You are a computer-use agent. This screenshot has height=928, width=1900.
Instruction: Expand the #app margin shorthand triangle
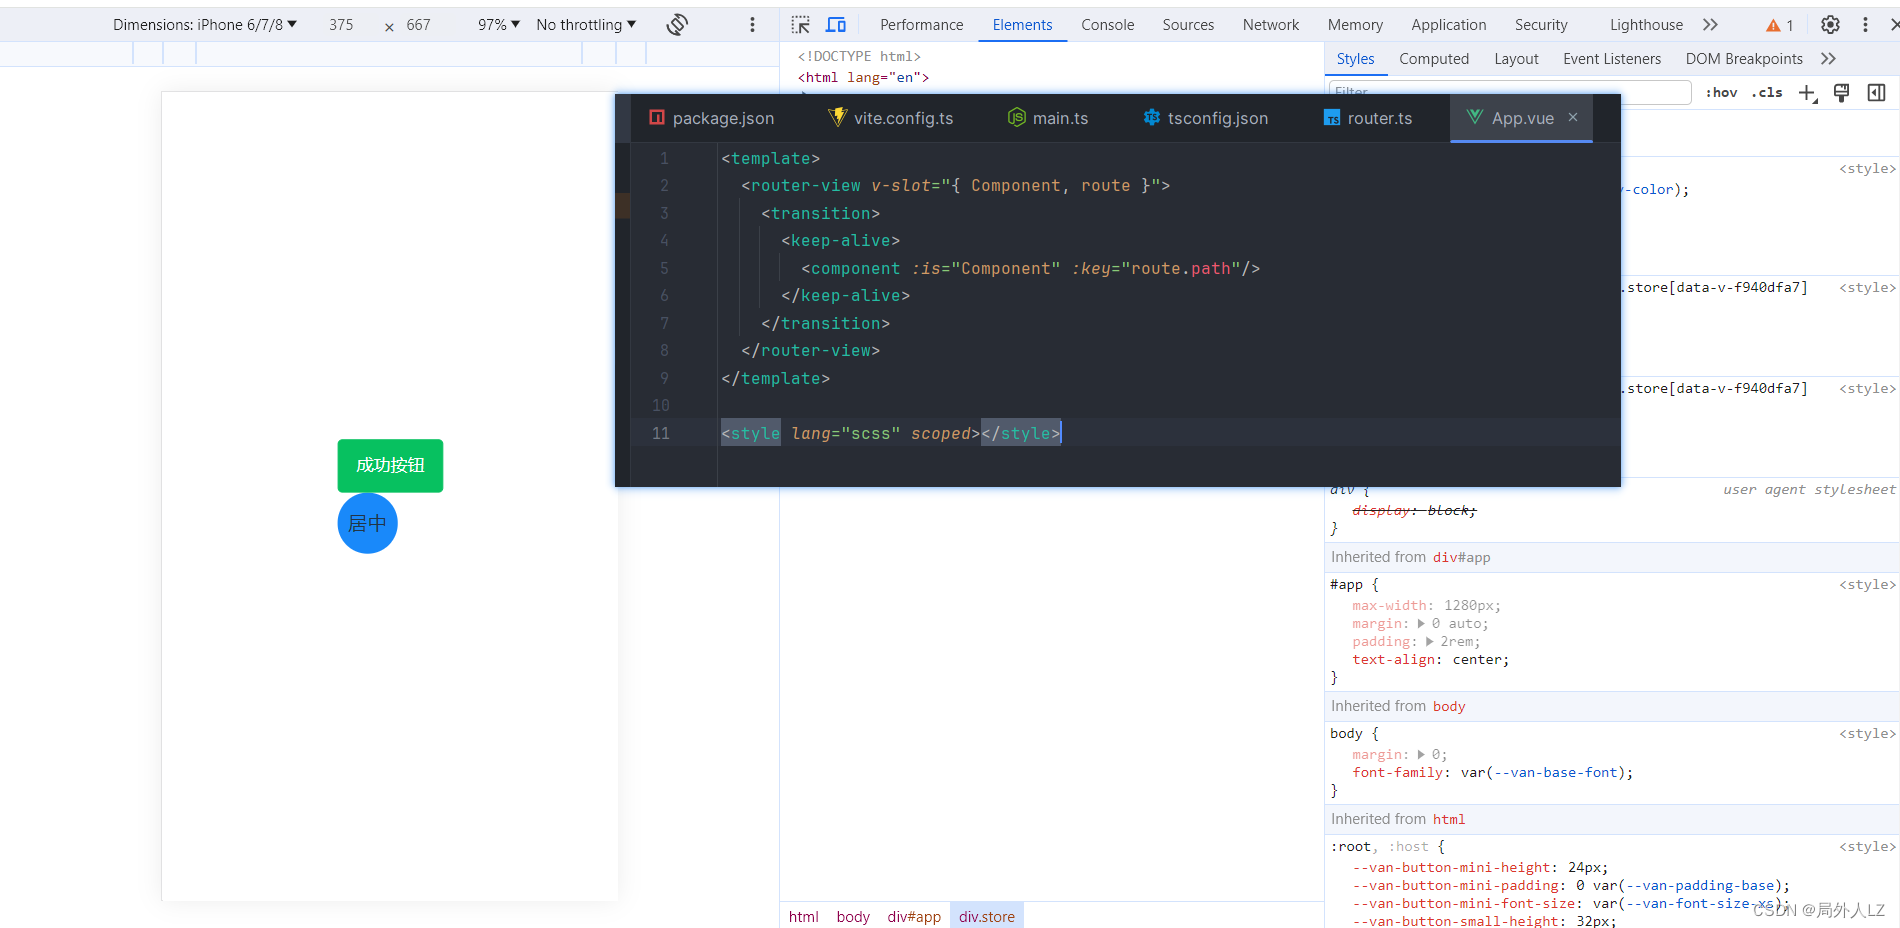(x=1421, y=623)
